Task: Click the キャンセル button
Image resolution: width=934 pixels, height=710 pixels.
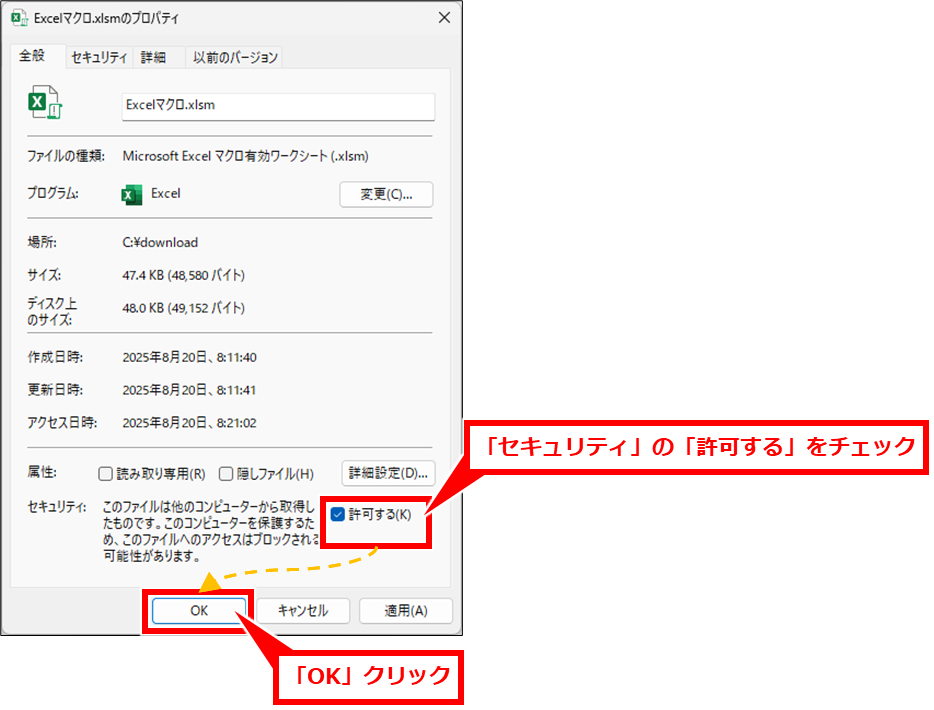Action: click(x=303, y=611)
